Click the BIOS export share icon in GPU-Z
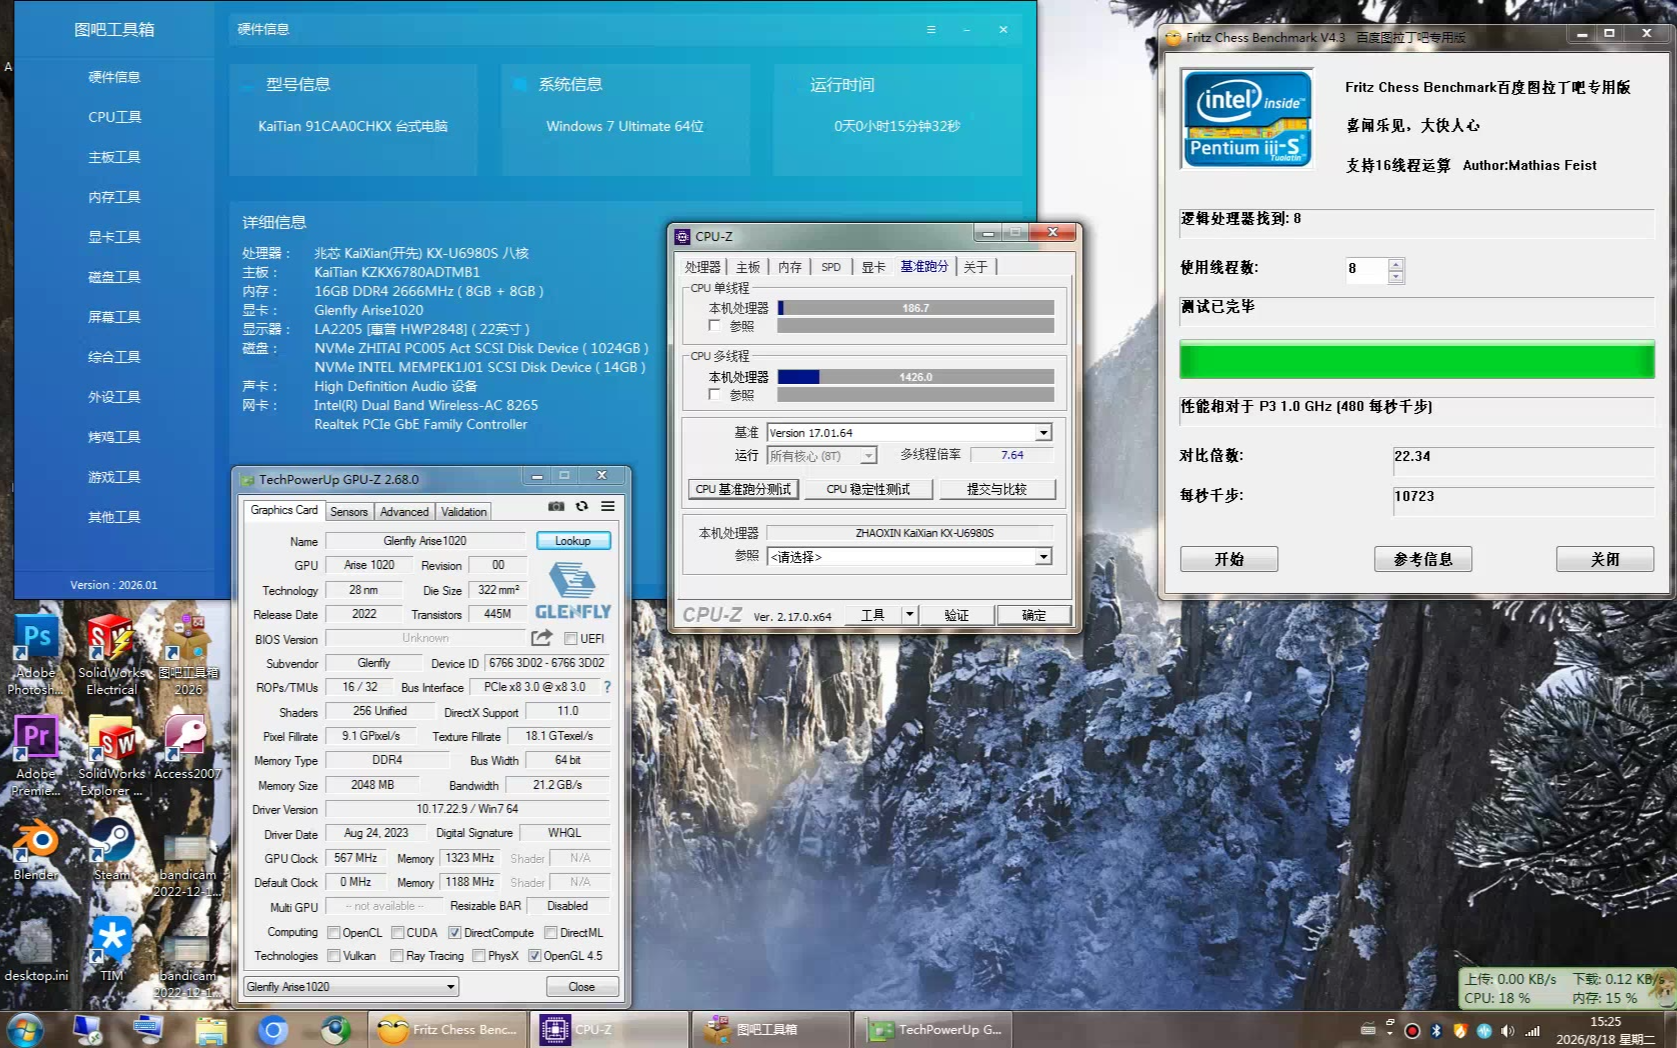This screenshot has width=1677, height=1048. coord(542,638)
